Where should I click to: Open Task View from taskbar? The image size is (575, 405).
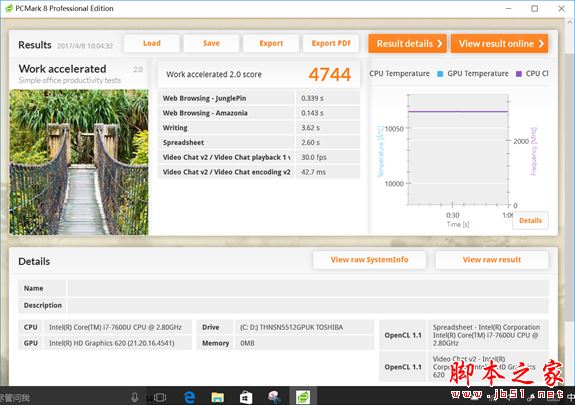point(160,397)
